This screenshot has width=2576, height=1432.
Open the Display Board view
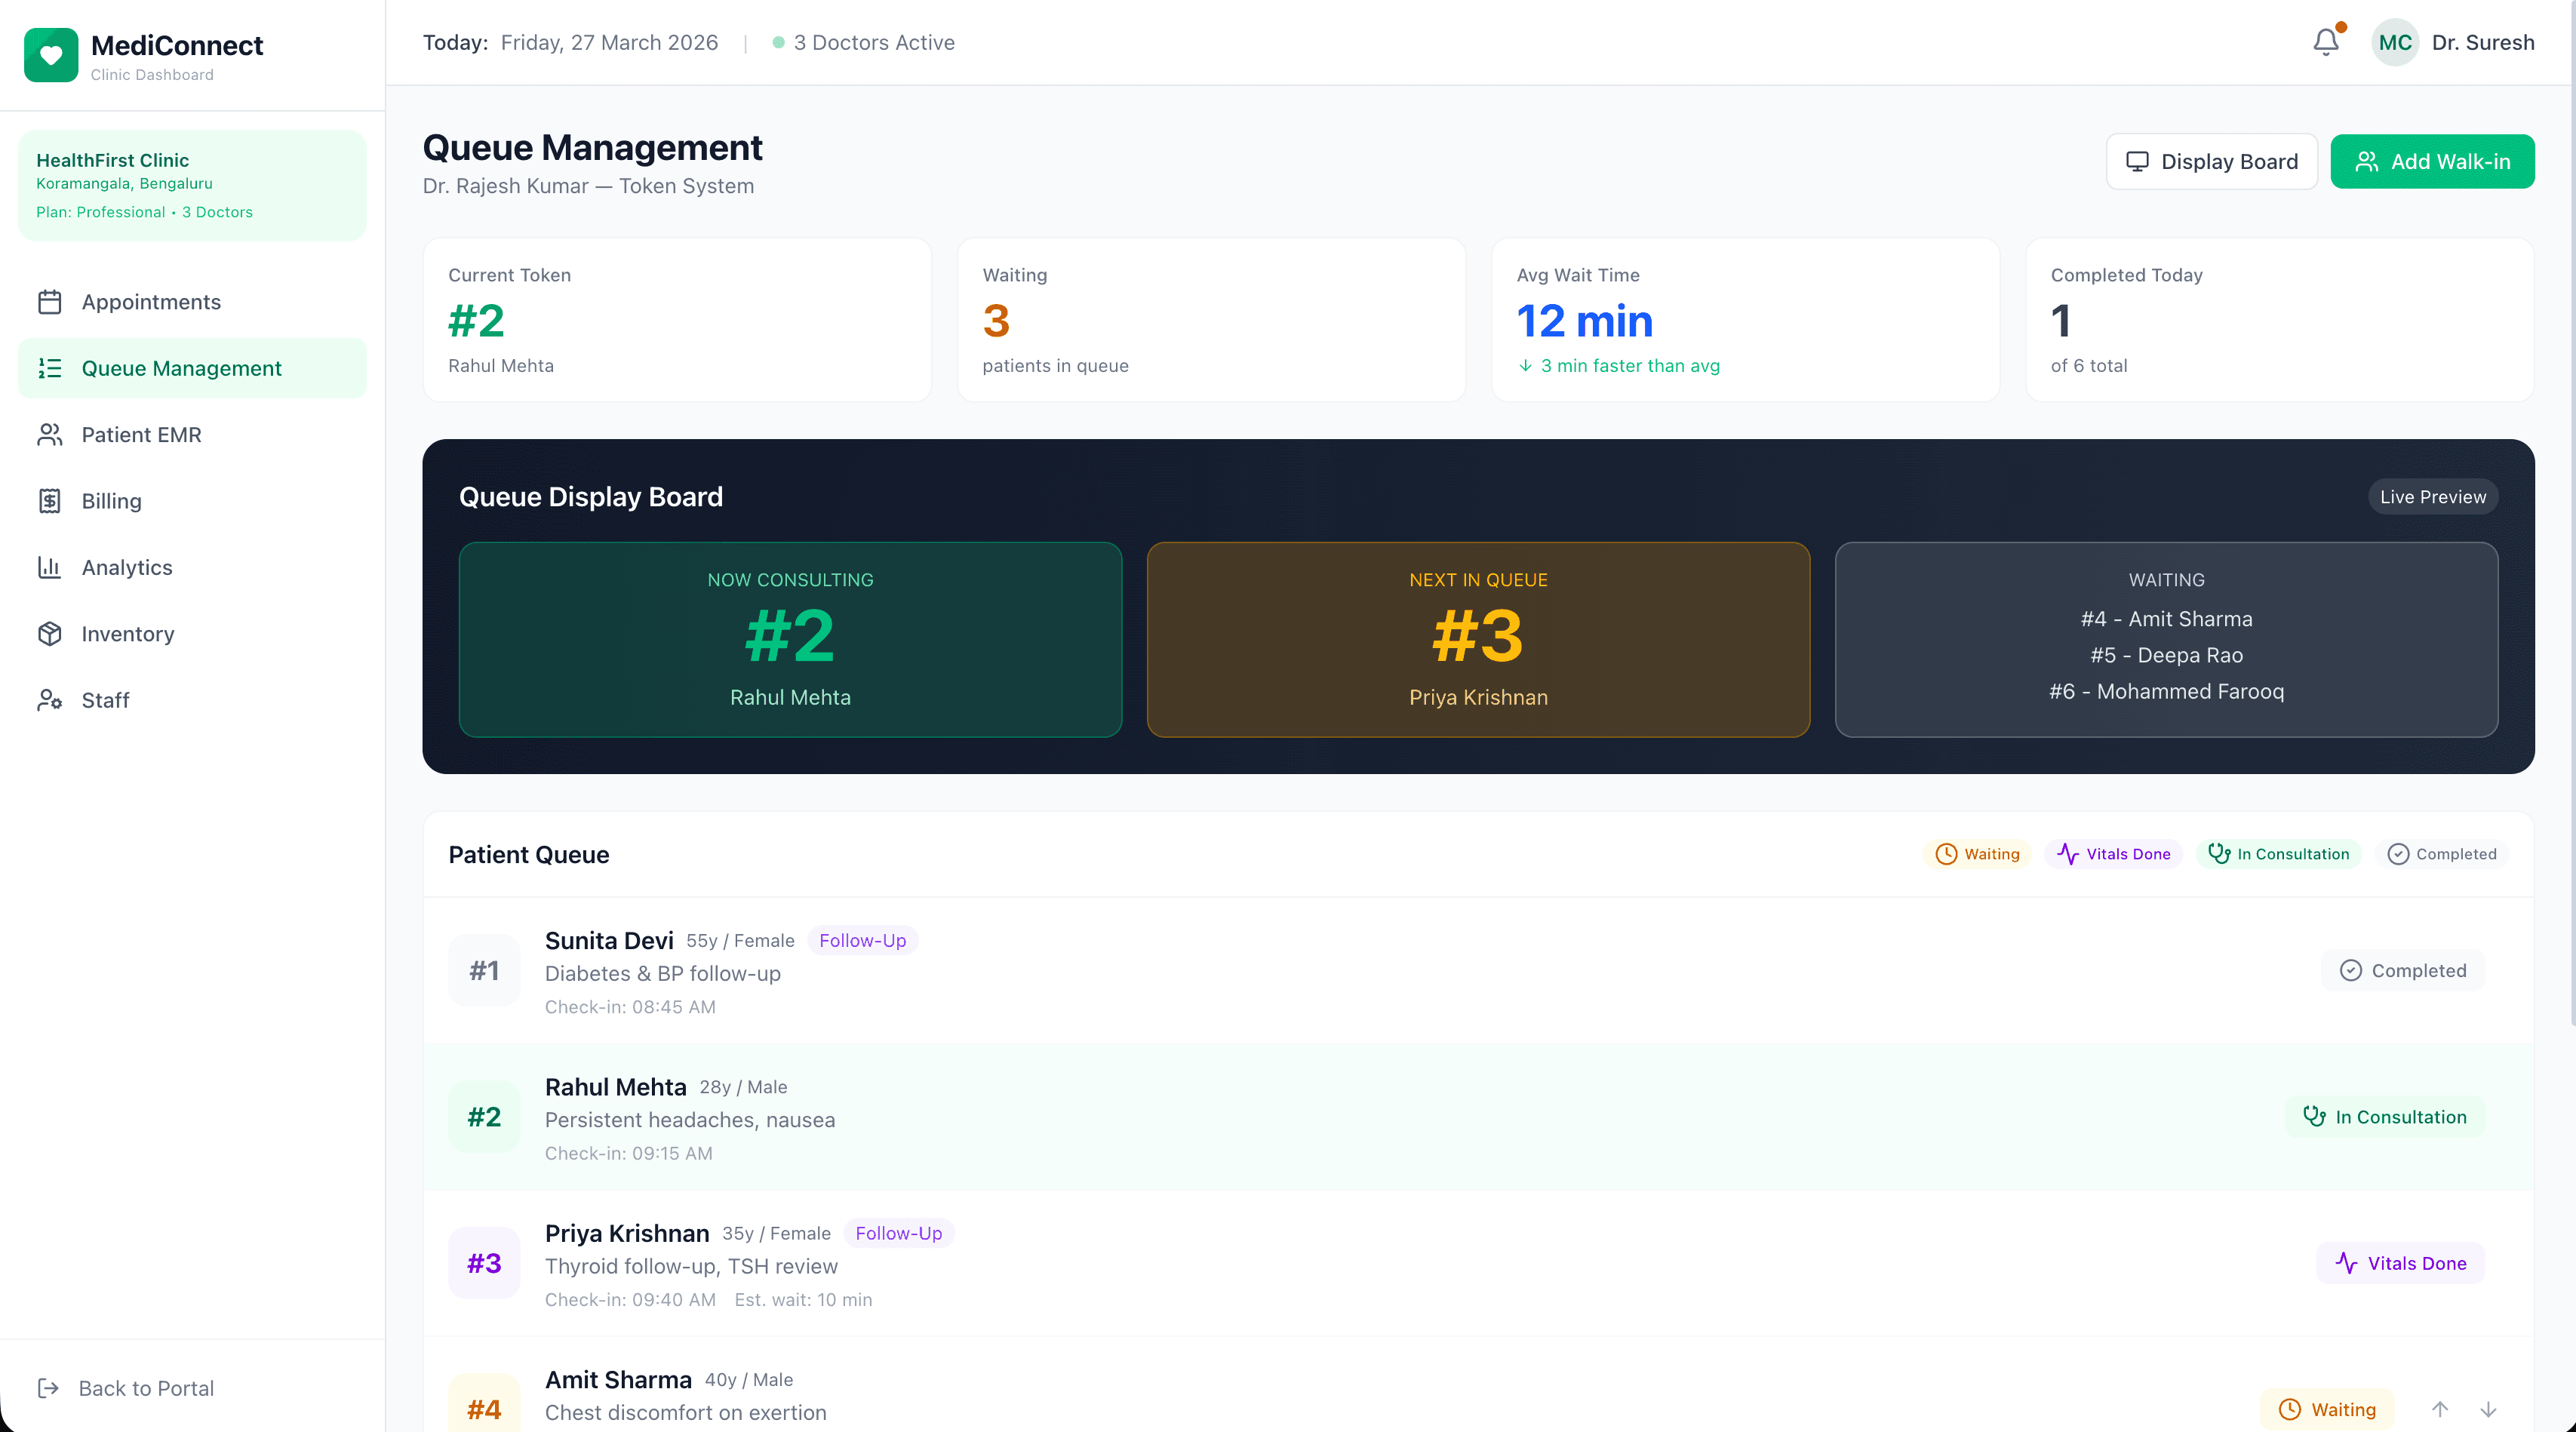(2211, 161)
